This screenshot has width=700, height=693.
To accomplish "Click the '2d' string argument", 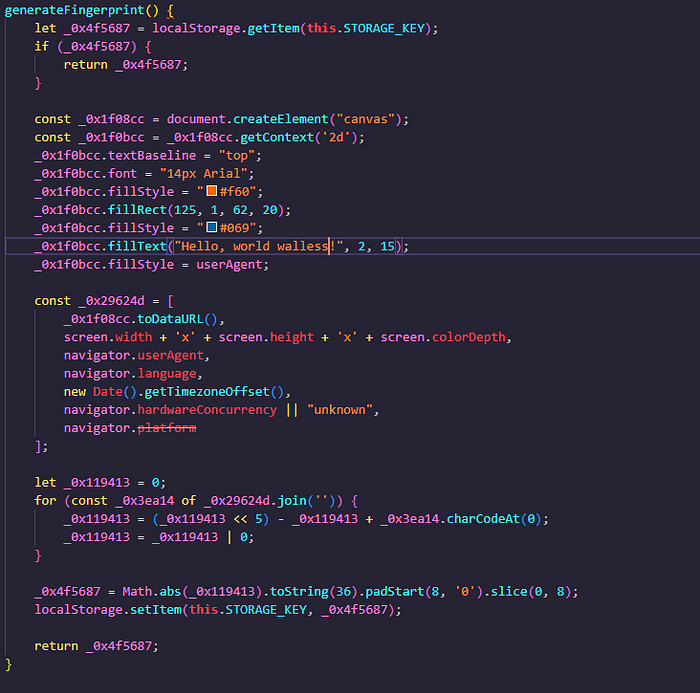I will [x=336, y=137].
